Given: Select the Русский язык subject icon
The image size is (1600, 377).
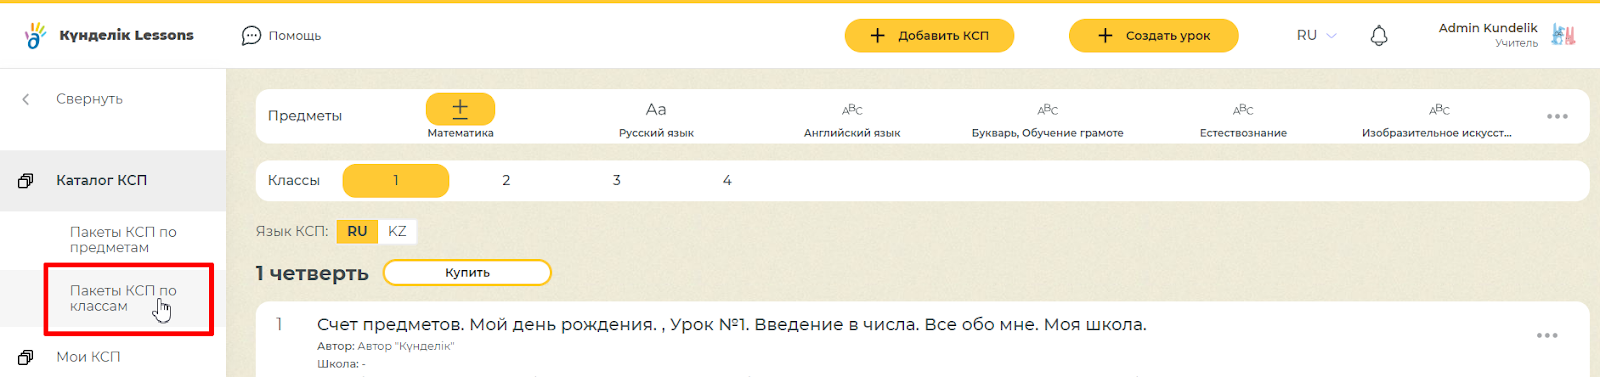Looking at the screenshot, I should click(656, 109).
